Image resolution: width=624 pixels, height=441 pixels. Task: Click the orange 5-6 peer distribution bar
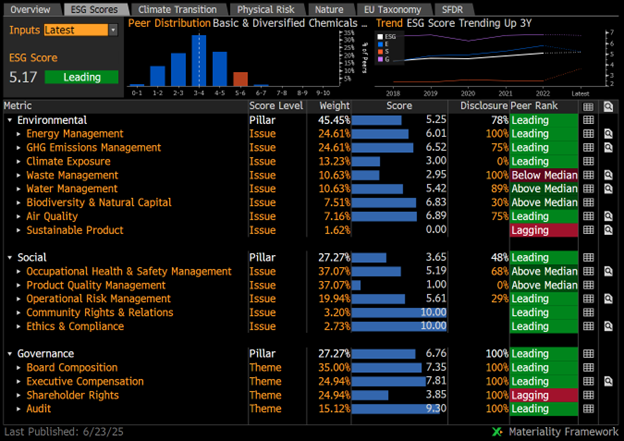240,79
